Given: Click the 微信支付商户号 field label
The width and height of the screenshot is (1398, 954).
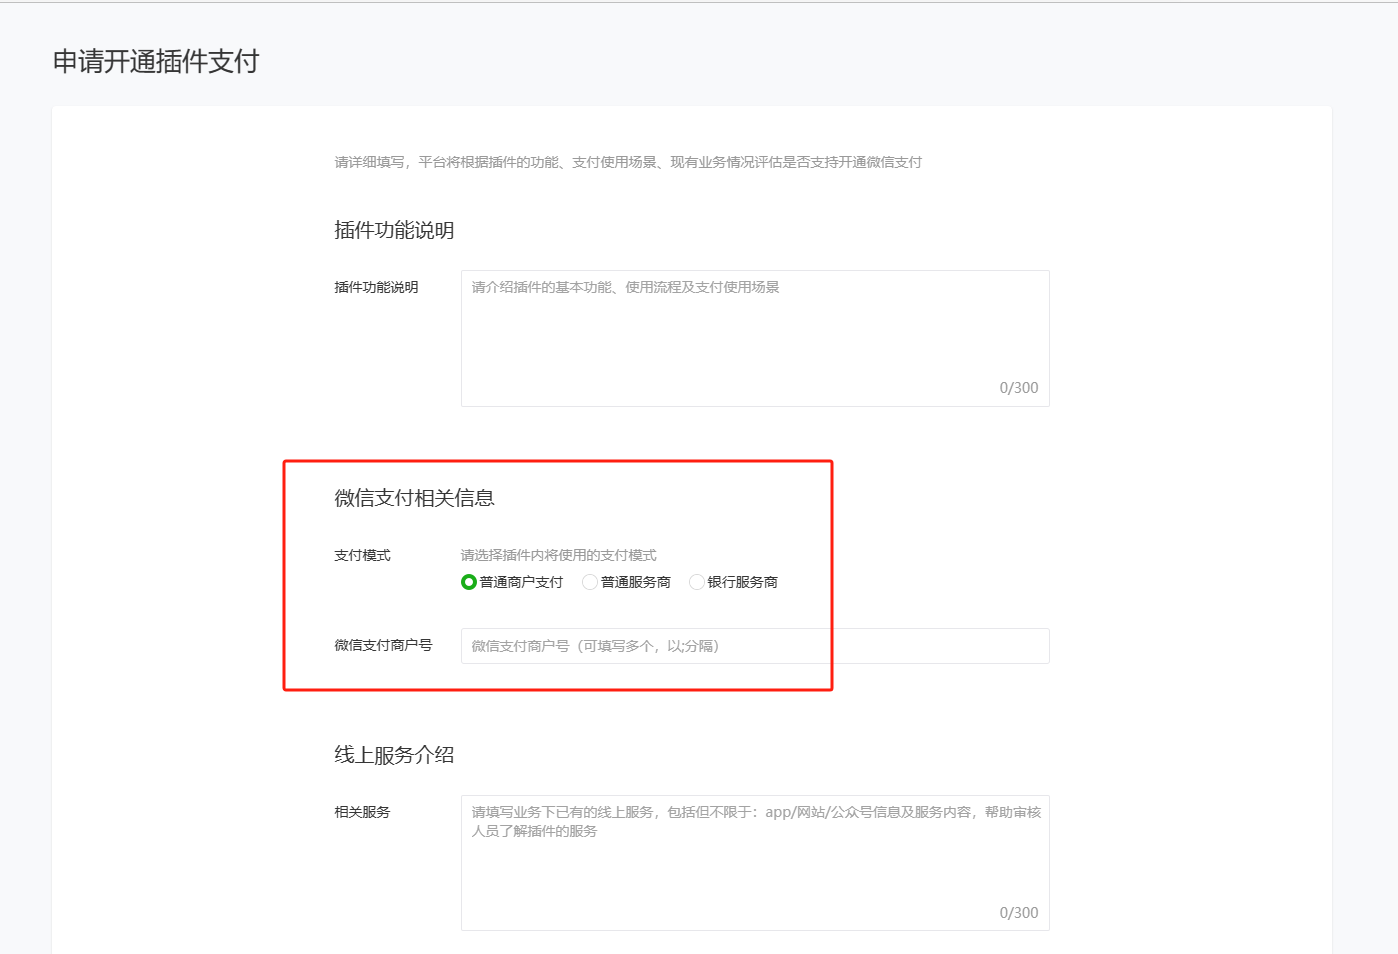Looking at the screenshot, I should [x=383, y=645].
